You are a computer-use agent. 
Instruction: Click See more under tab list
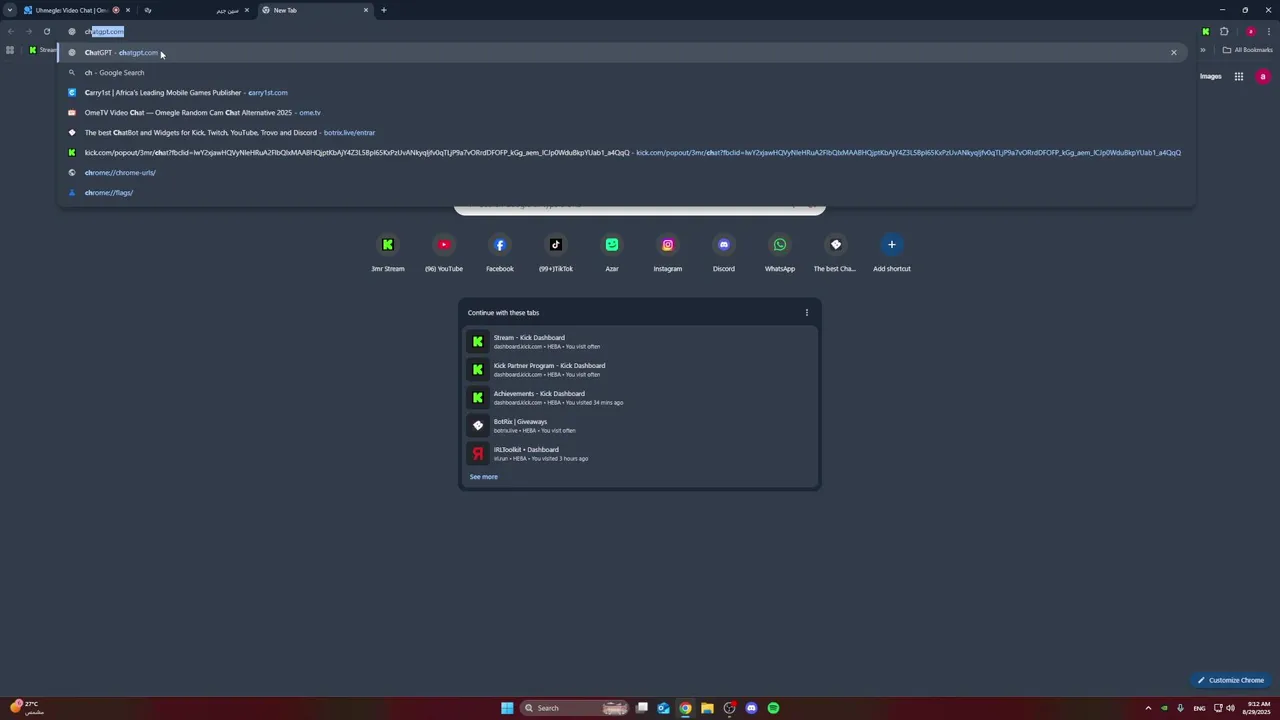[483, 477]
